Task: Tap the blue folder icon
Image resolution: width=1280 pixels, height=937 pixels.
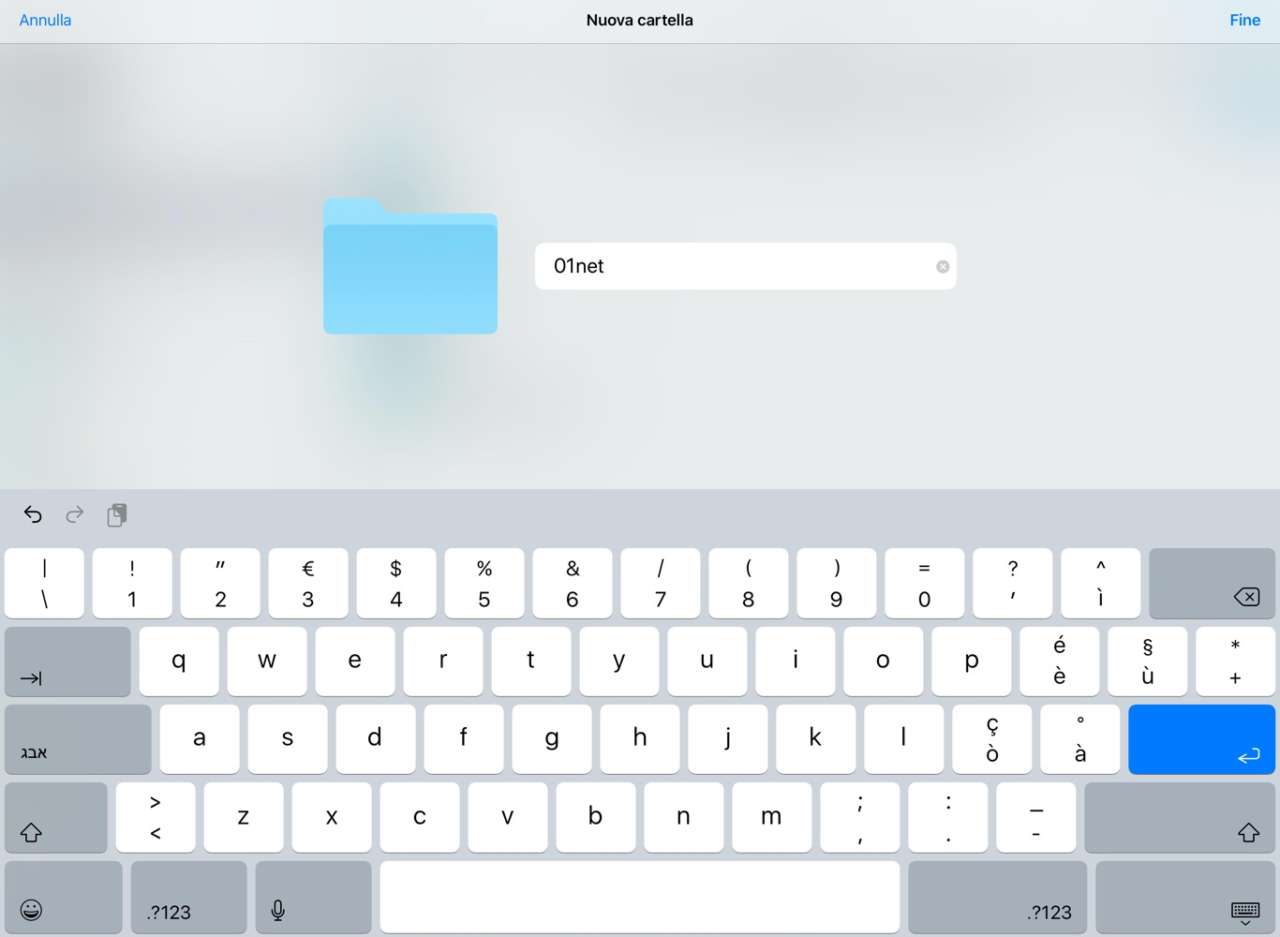Action: pyautogui.click(x=410, y=266)
